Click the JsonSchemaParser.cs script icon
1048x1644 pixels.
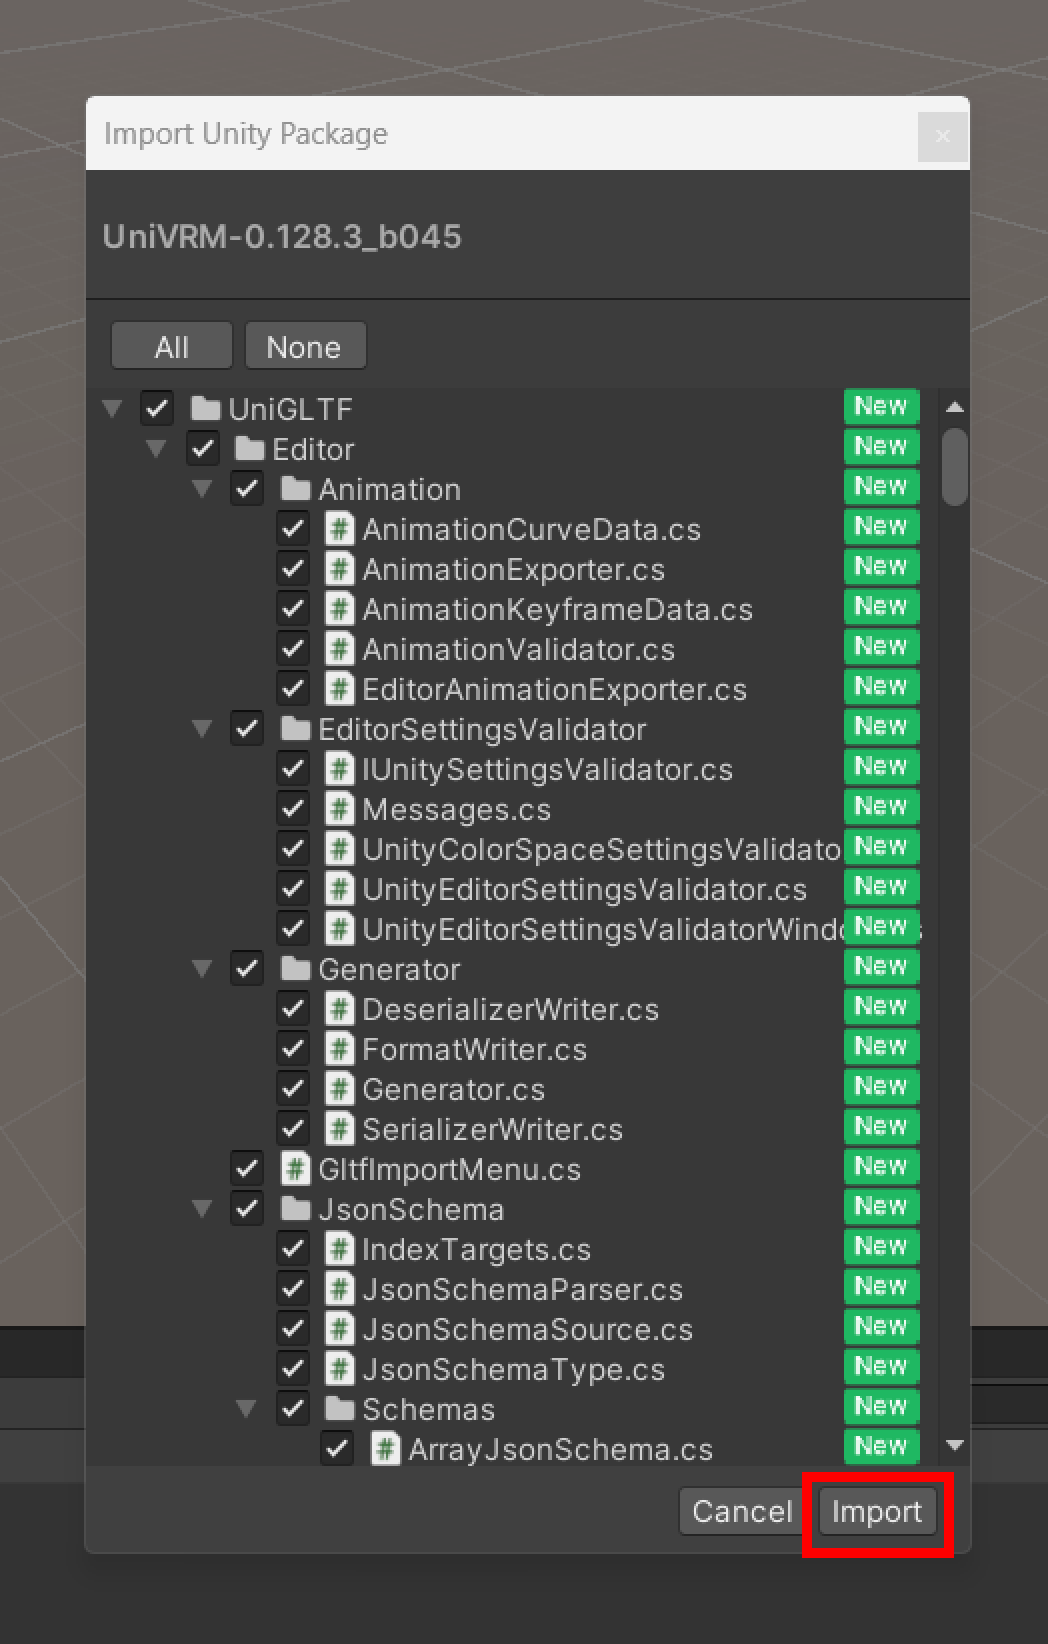[x=340, y=1289]
